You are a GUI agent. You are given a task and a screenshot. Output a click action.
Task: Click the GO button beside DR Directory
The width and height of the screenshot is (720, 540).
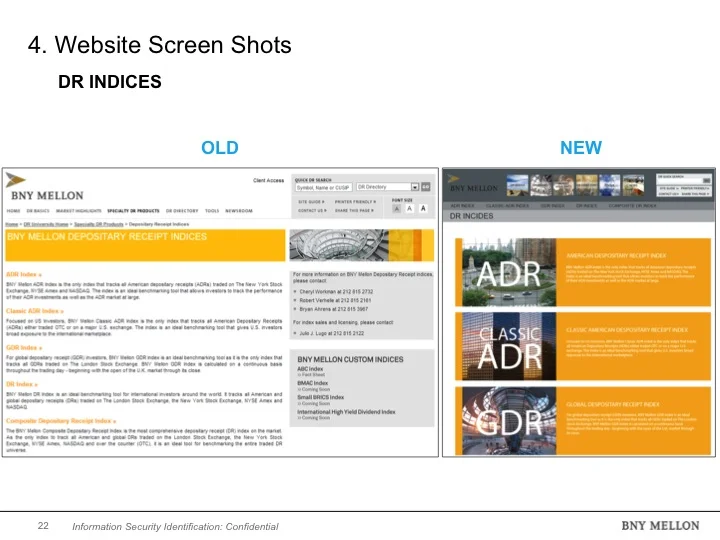tap(426, 187)
